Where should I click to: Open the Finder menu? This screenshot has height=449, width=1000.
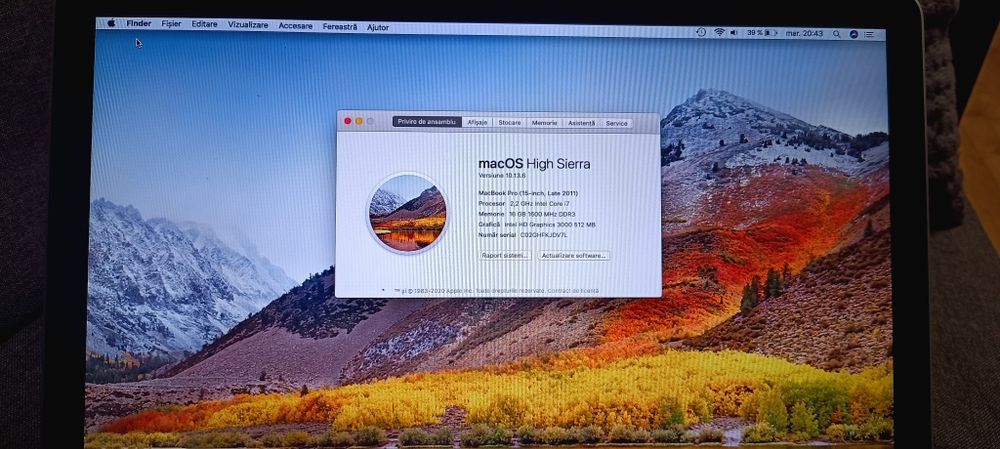pos(138,24)
